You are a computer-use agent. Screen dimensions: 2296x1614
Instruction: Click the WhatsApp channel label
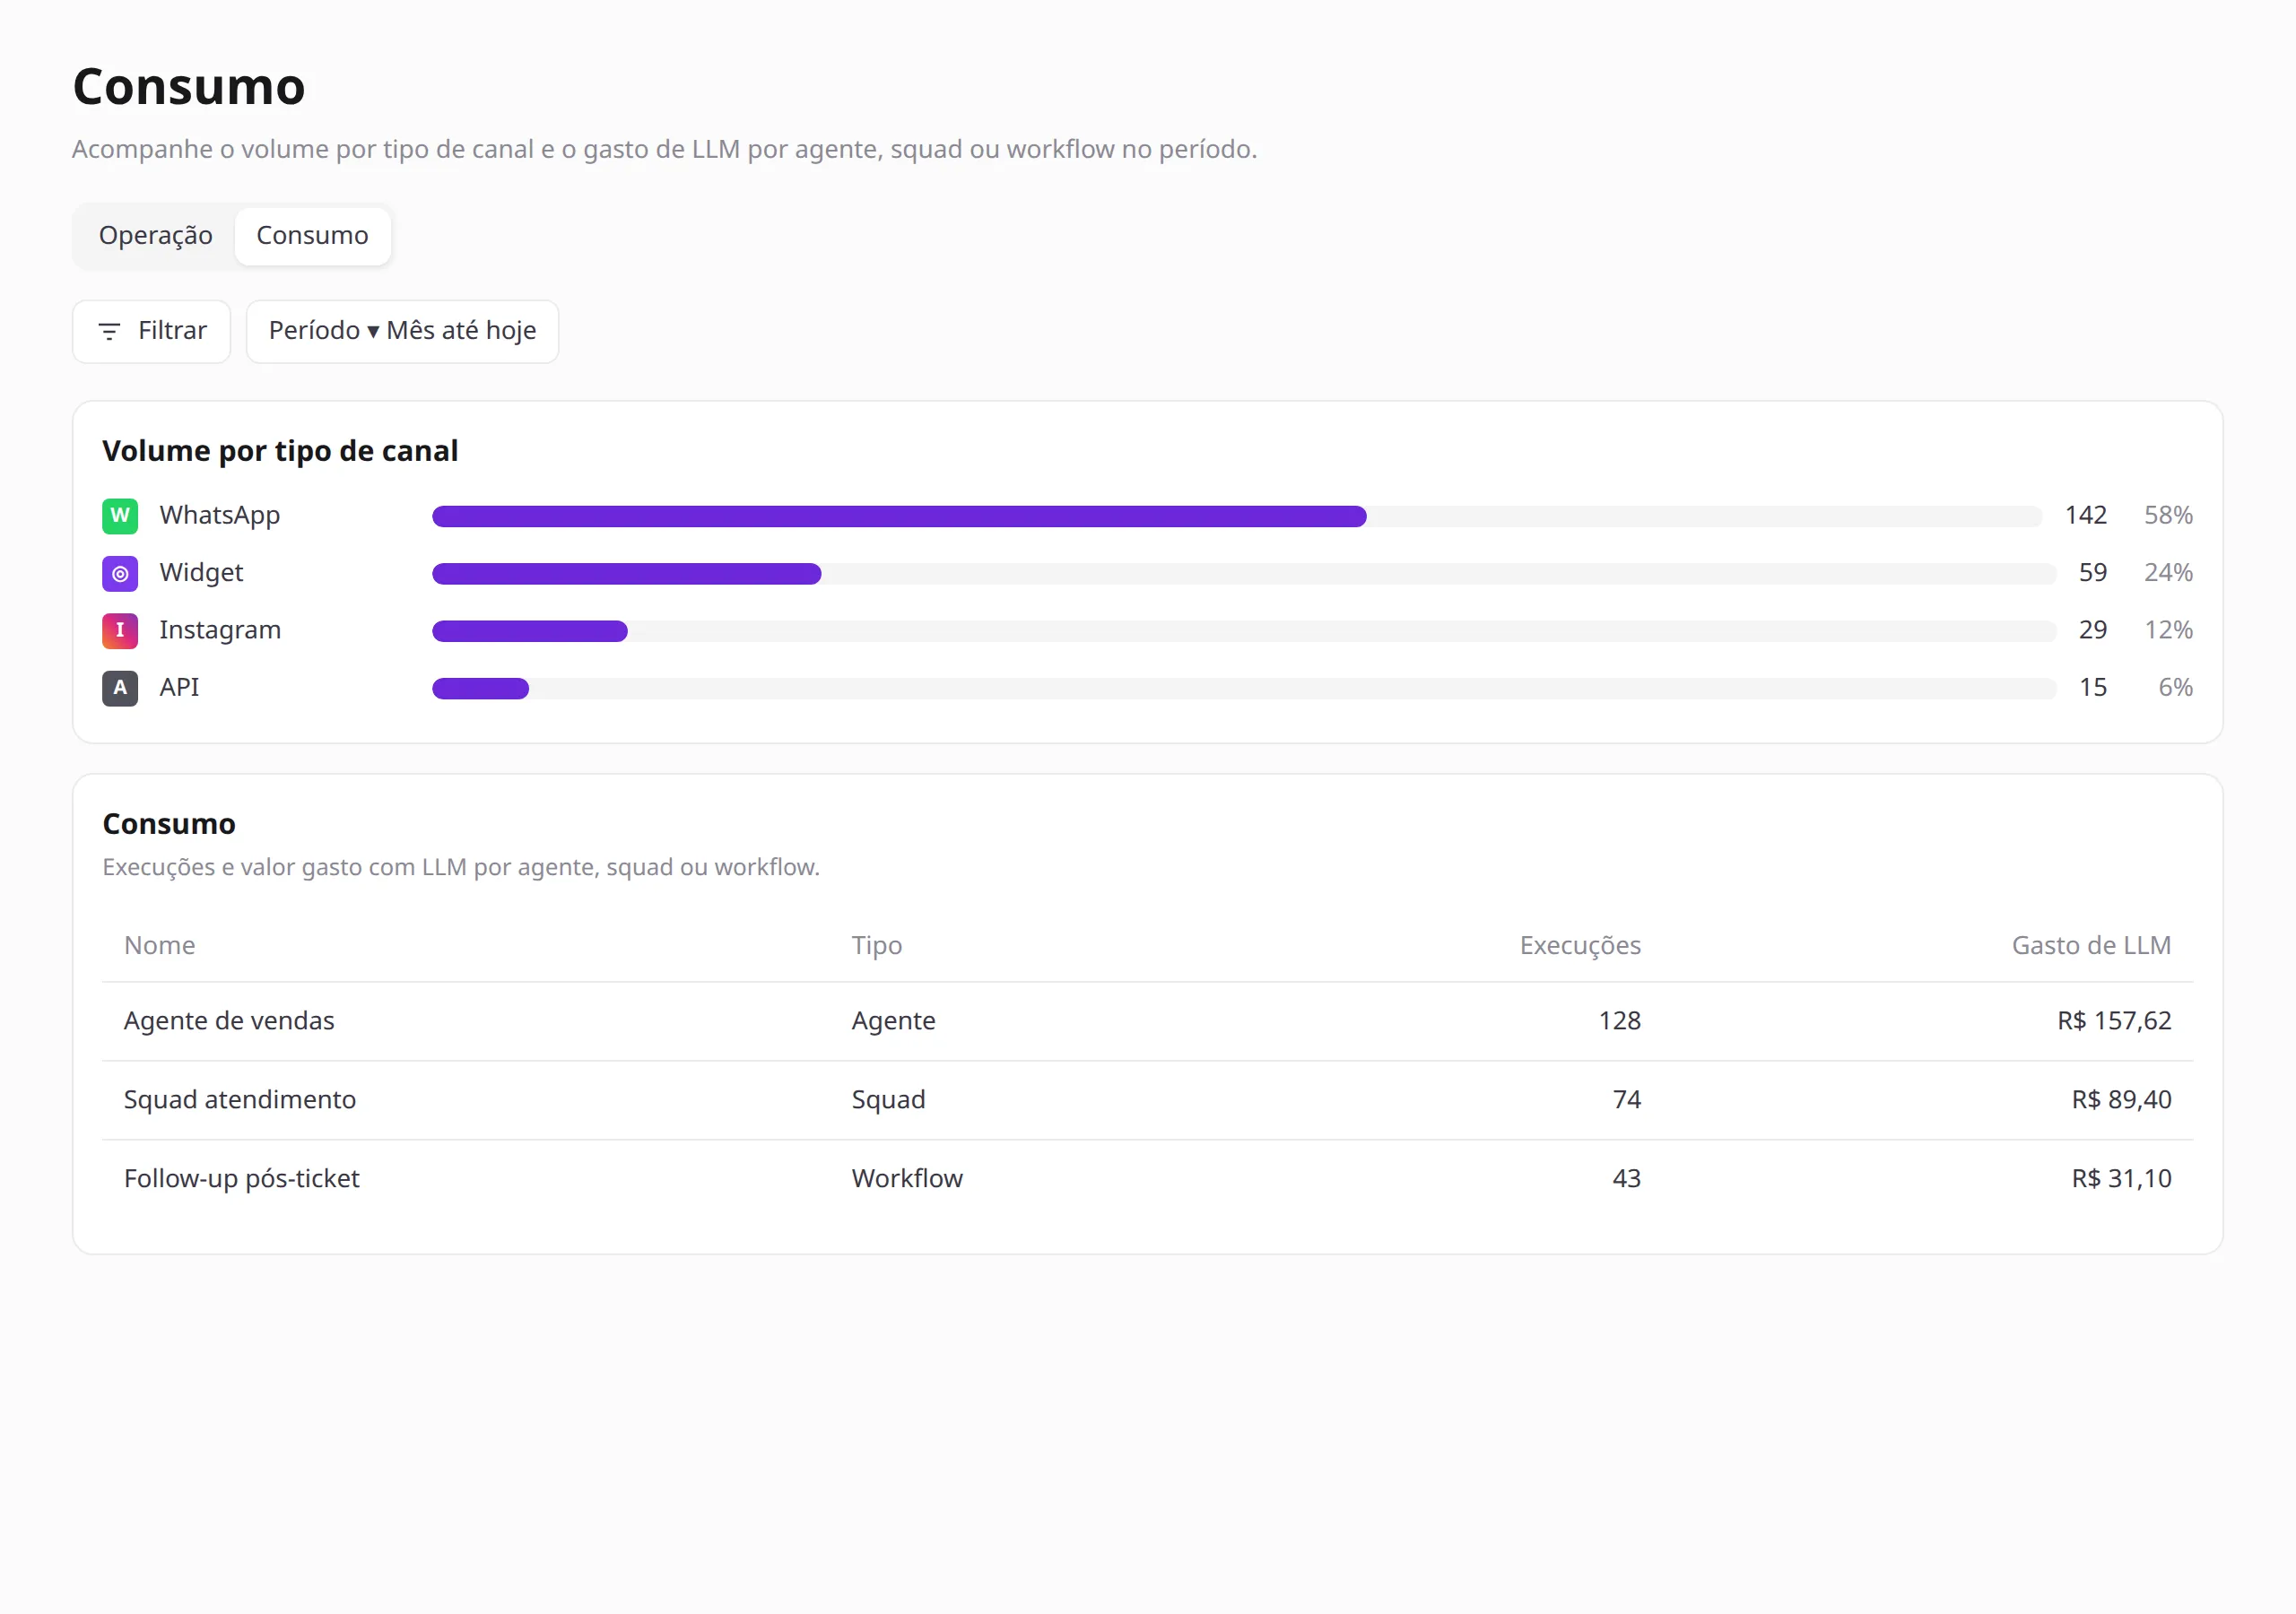pyautogui.click(x=220, y=516)
